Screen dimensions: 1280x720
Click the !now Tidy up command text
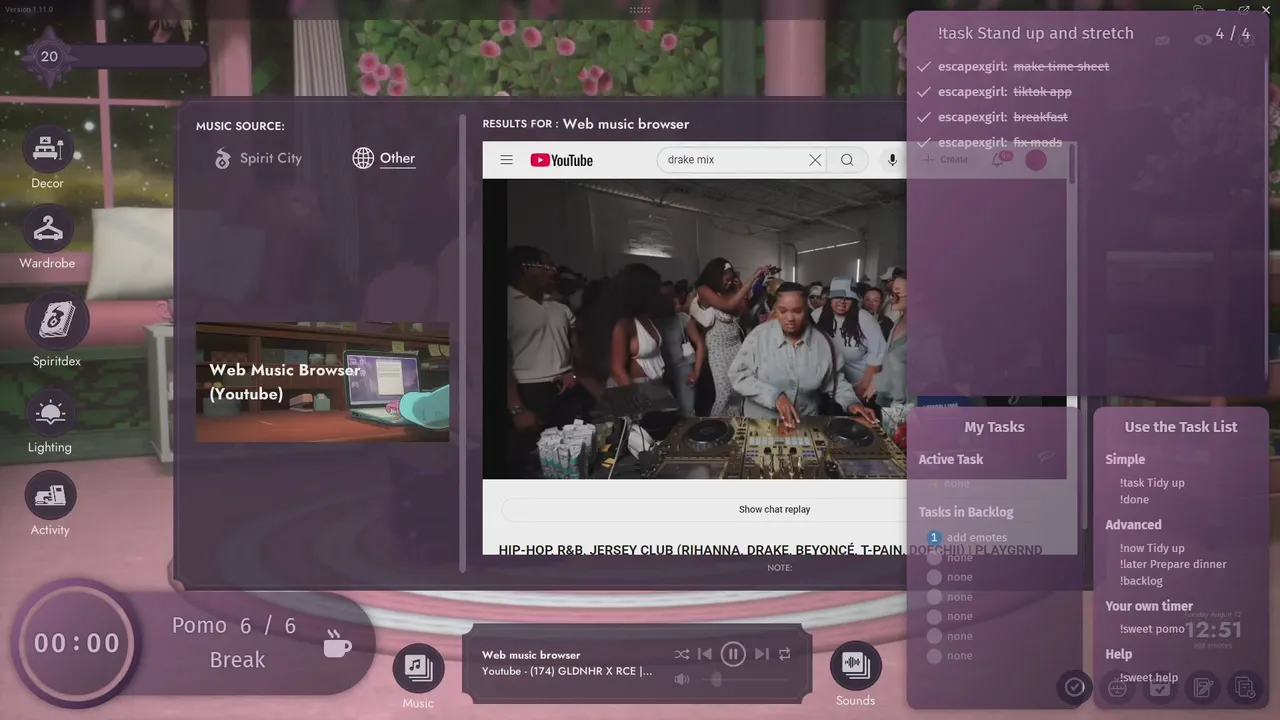[x=1152, y=548]
